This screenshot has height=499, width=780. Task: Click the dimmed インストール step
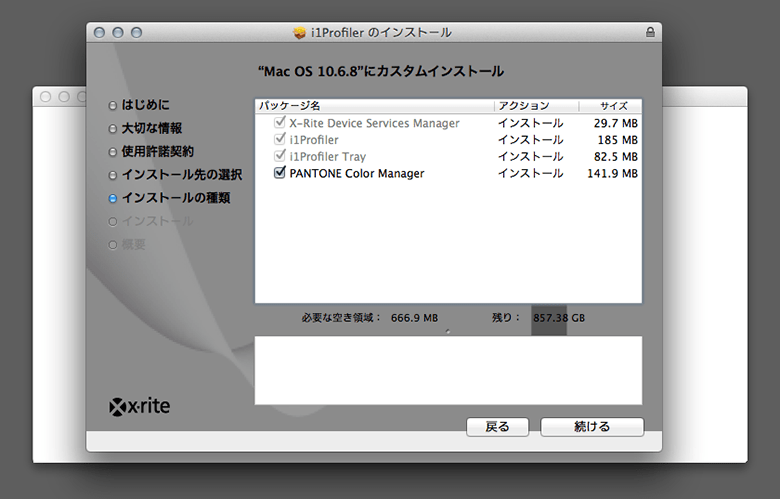click(x=158, y=221)
